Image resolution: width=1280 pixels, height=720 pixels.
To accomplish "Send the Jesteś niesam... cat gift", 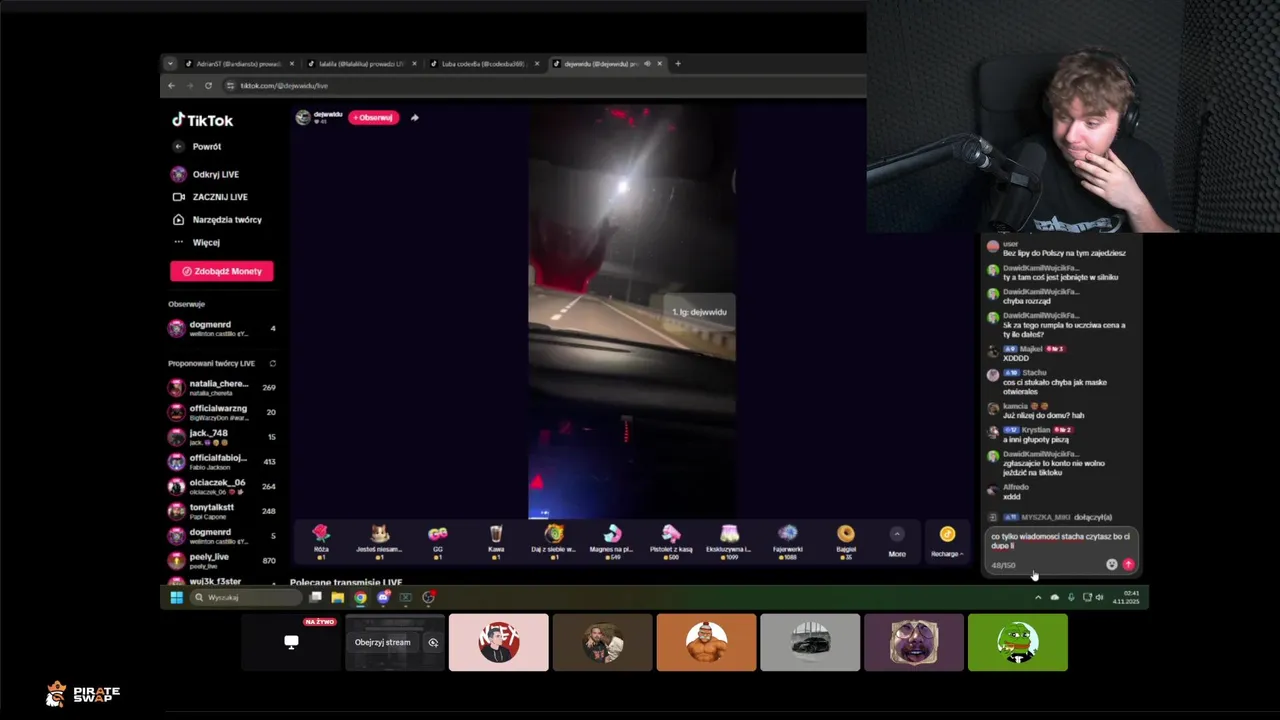I will pyautogui.click(x=379, y=540).
